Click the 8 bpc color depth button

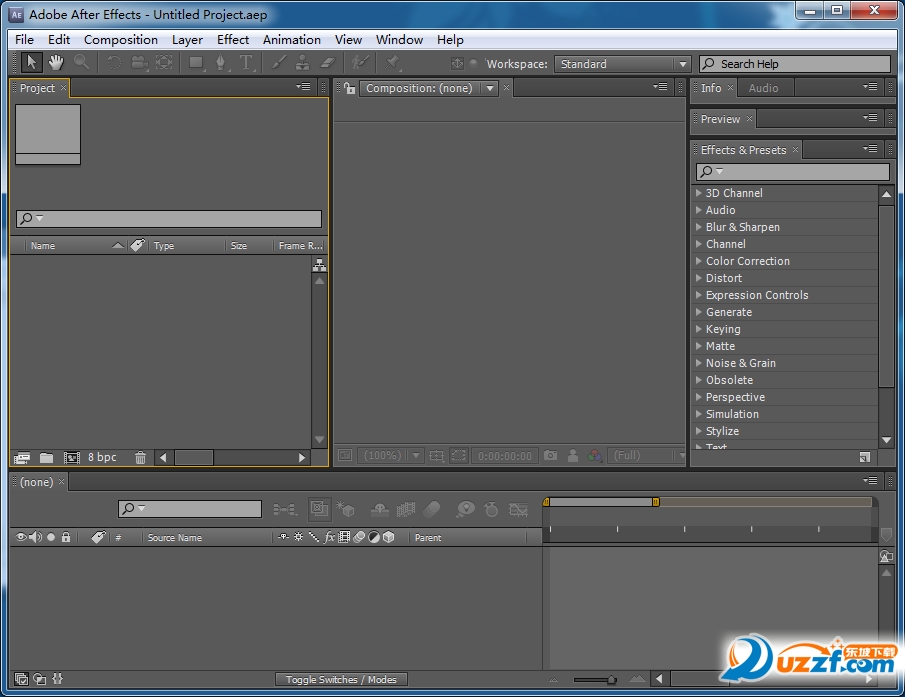click(102, 458)
